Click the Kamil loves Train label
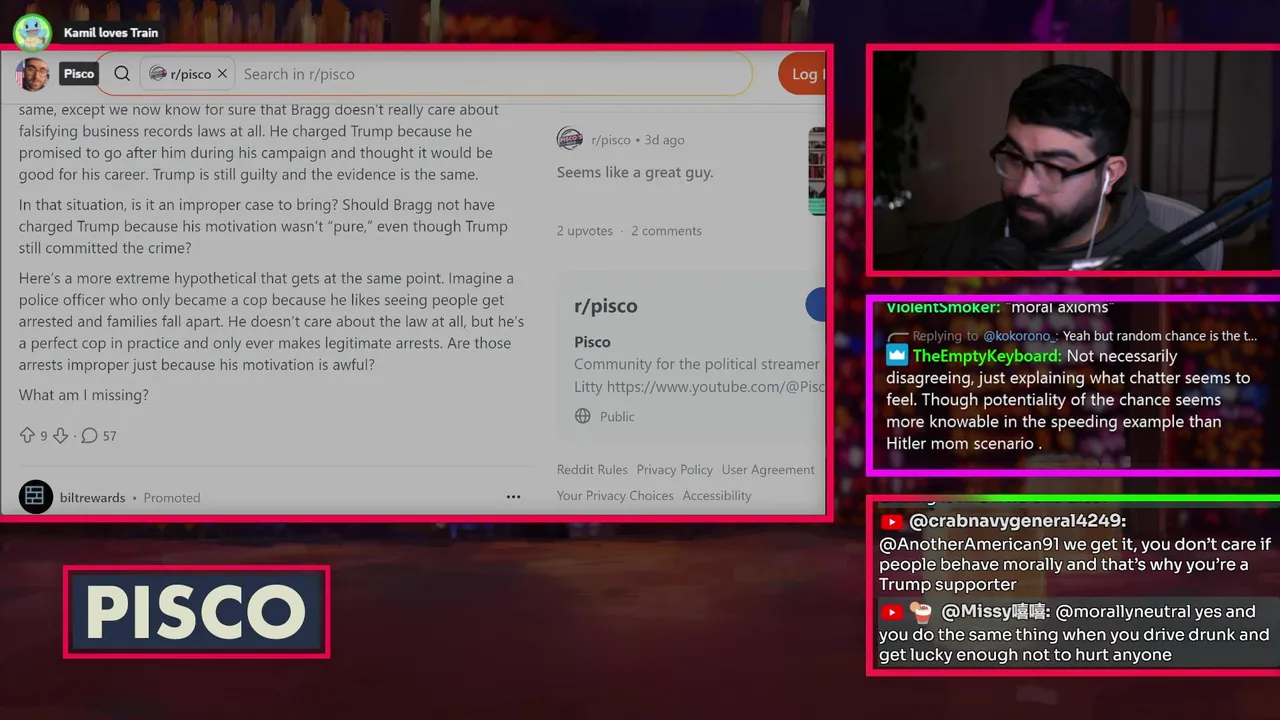This screenshot has width=1280, height=720. (111, 33)
